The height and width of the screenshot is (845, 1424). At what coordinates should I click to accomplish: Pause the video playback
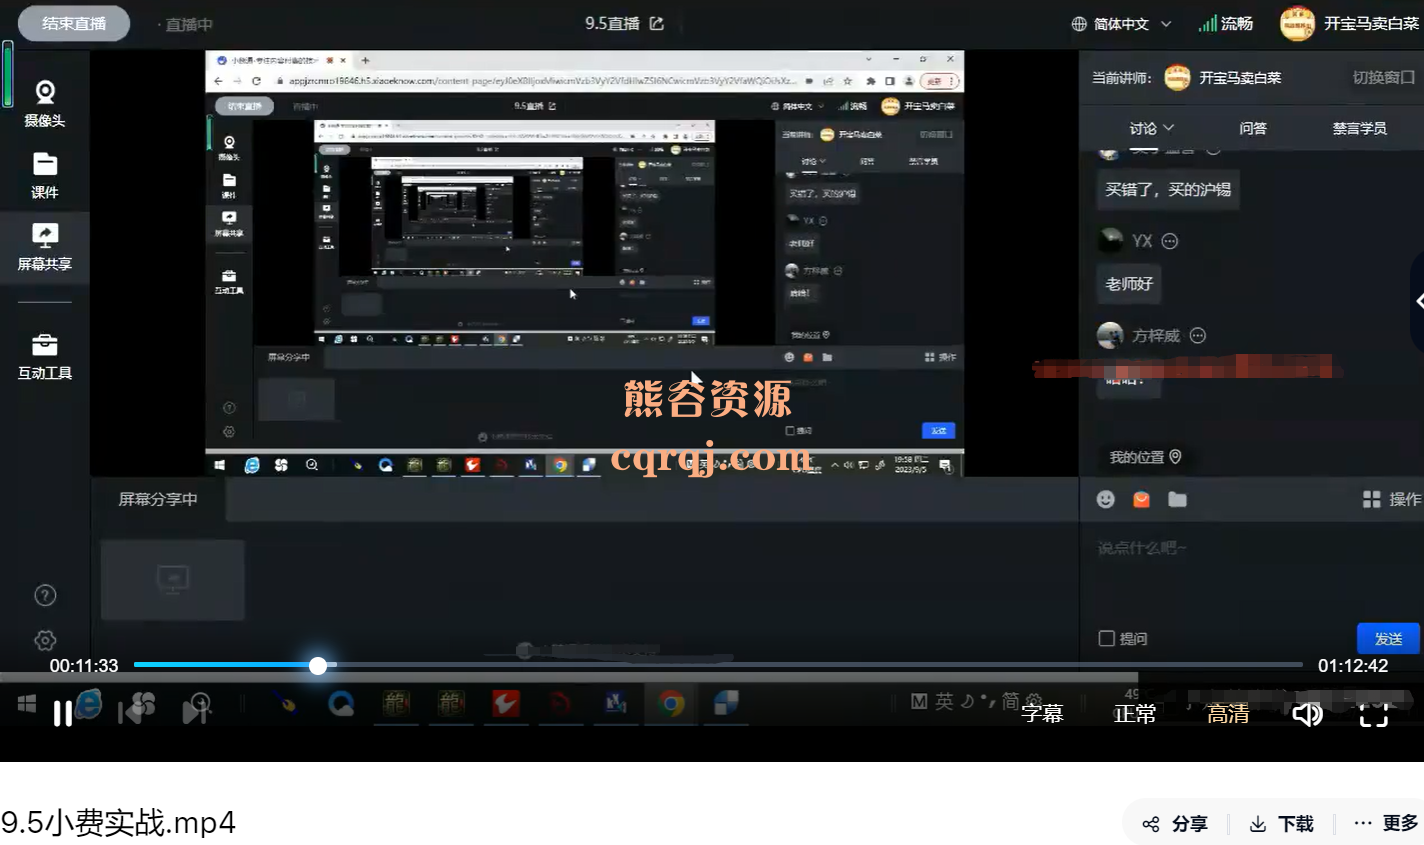[x=62, y=713]
